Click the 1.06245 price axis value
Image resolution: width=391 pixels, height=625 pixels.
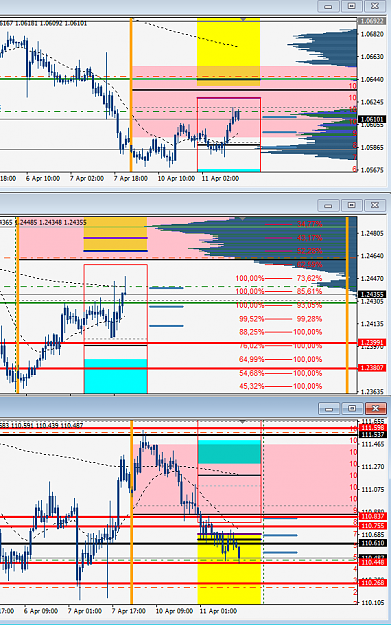pyautogui.click(x=372, y=102)
